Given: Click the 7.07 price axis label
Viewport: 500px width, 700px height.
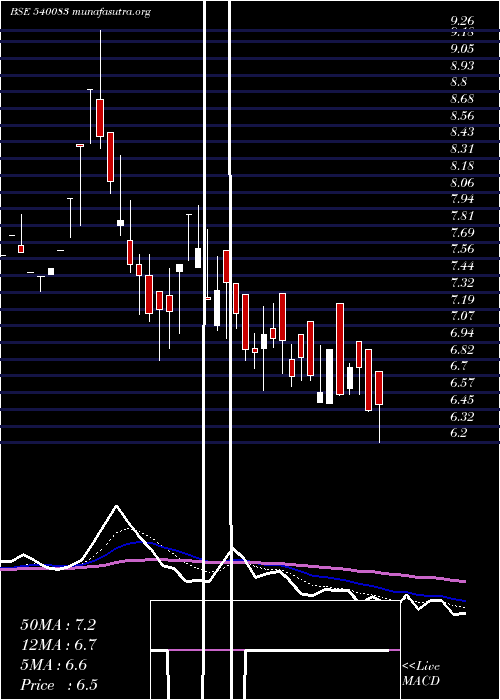Looking at the screenshot, I should [x=462, y=316].
